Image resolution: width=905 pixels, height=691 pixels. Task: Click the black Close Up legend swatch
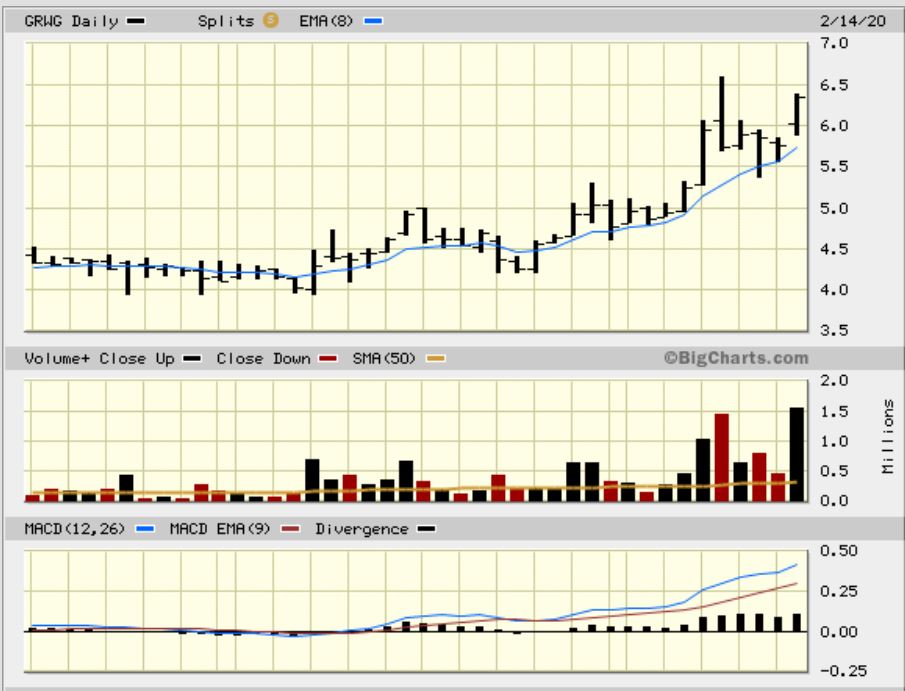(x=192, y=358)
